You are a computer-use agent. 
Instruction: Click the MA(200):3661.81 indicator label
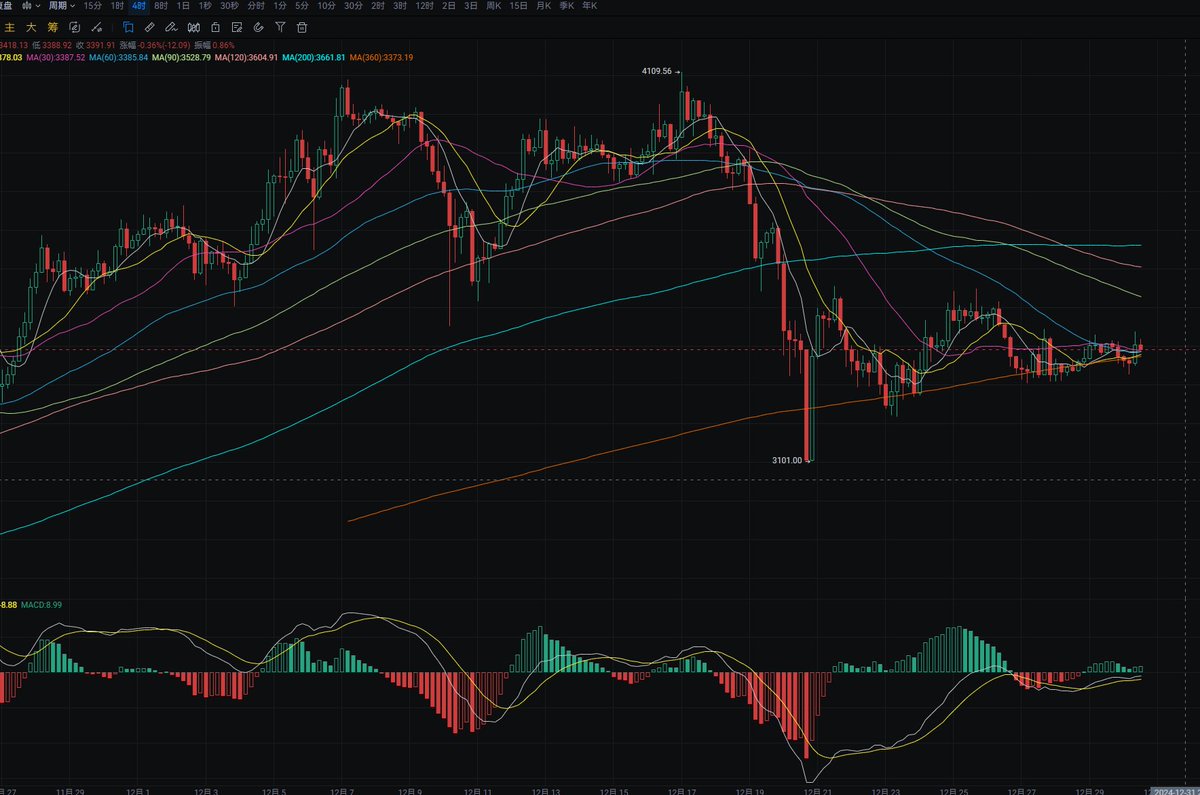pos(314,58)
